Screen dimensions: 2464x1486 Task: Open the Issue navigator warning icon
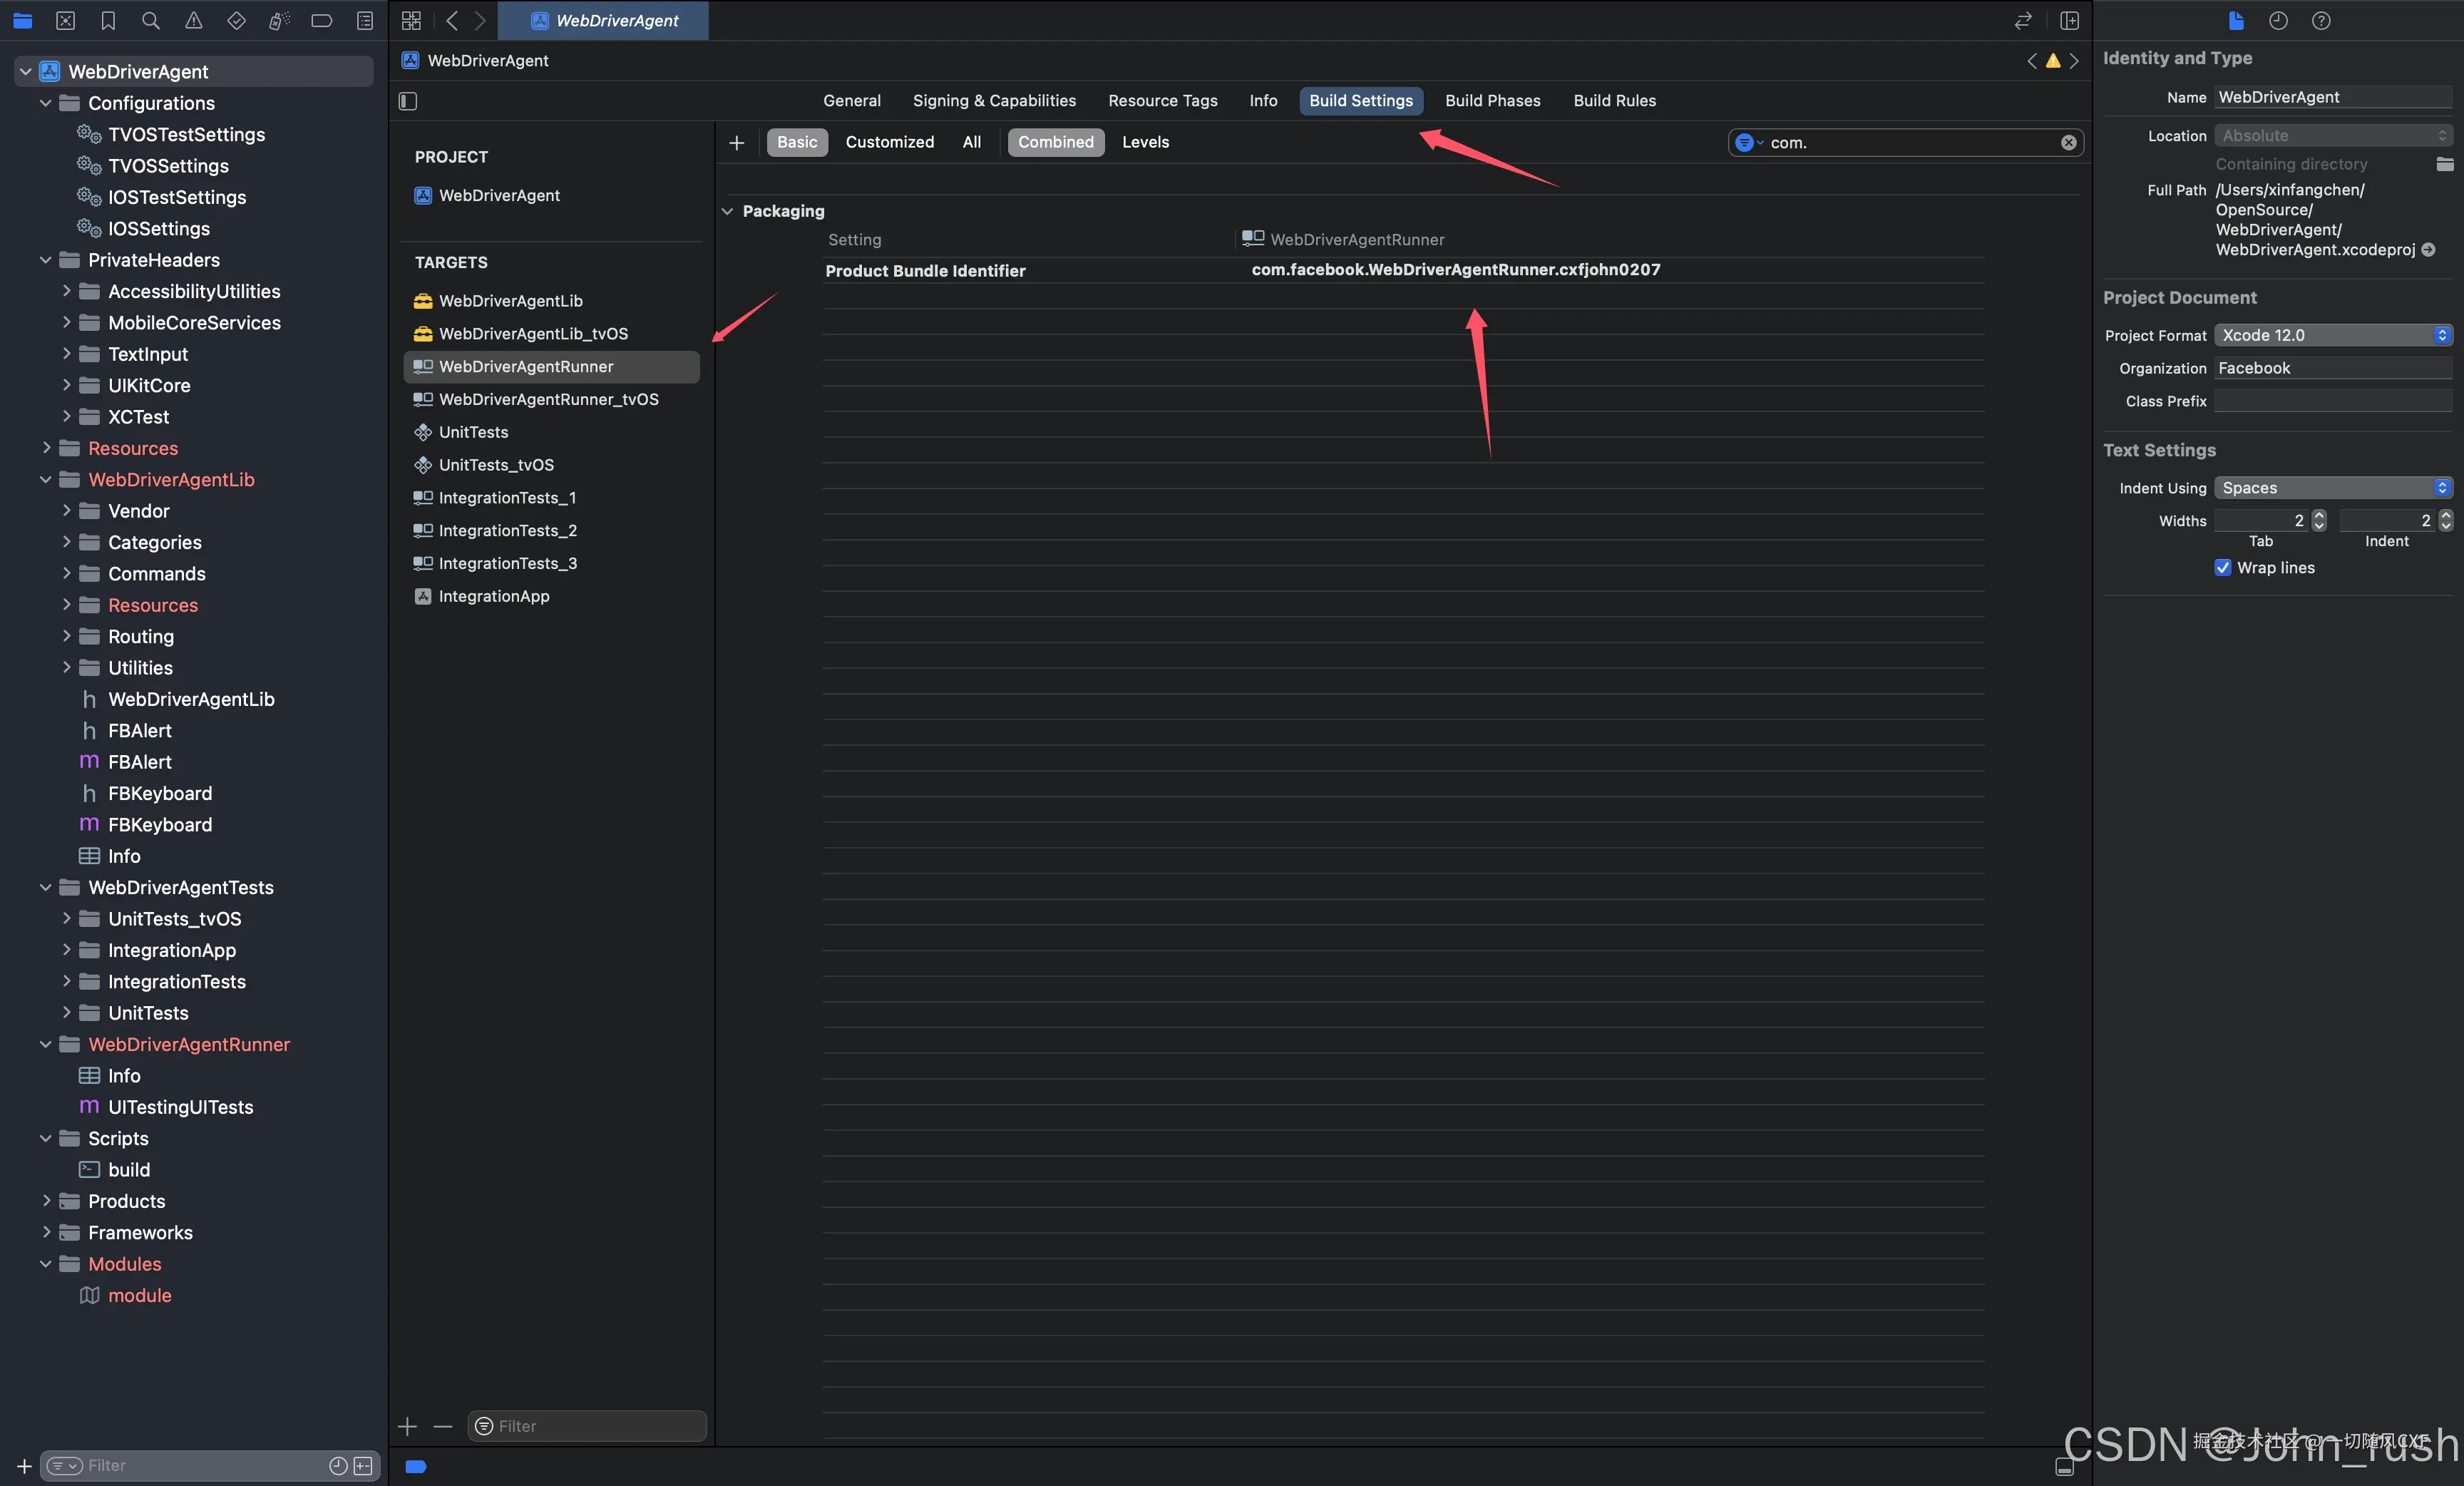193,20
